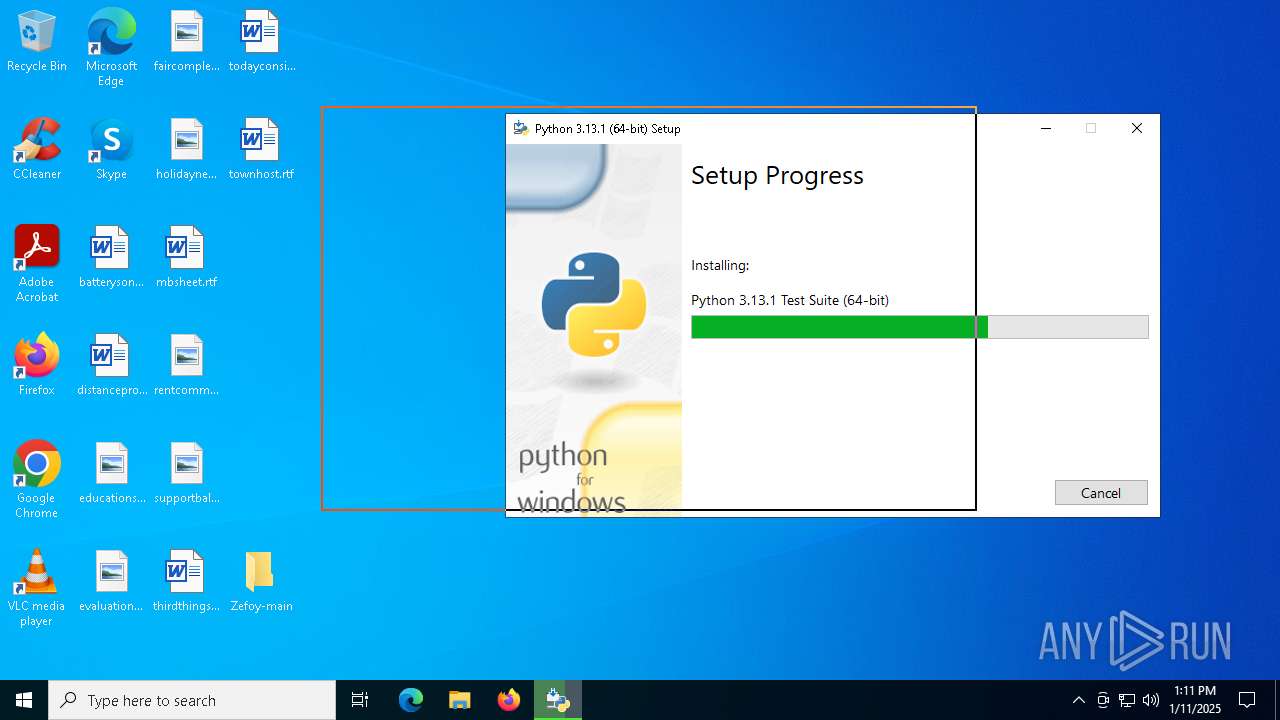The height and width of the screenshot is (720, 1280).
Task: Open the Windows Start menu
Action: 24,700
